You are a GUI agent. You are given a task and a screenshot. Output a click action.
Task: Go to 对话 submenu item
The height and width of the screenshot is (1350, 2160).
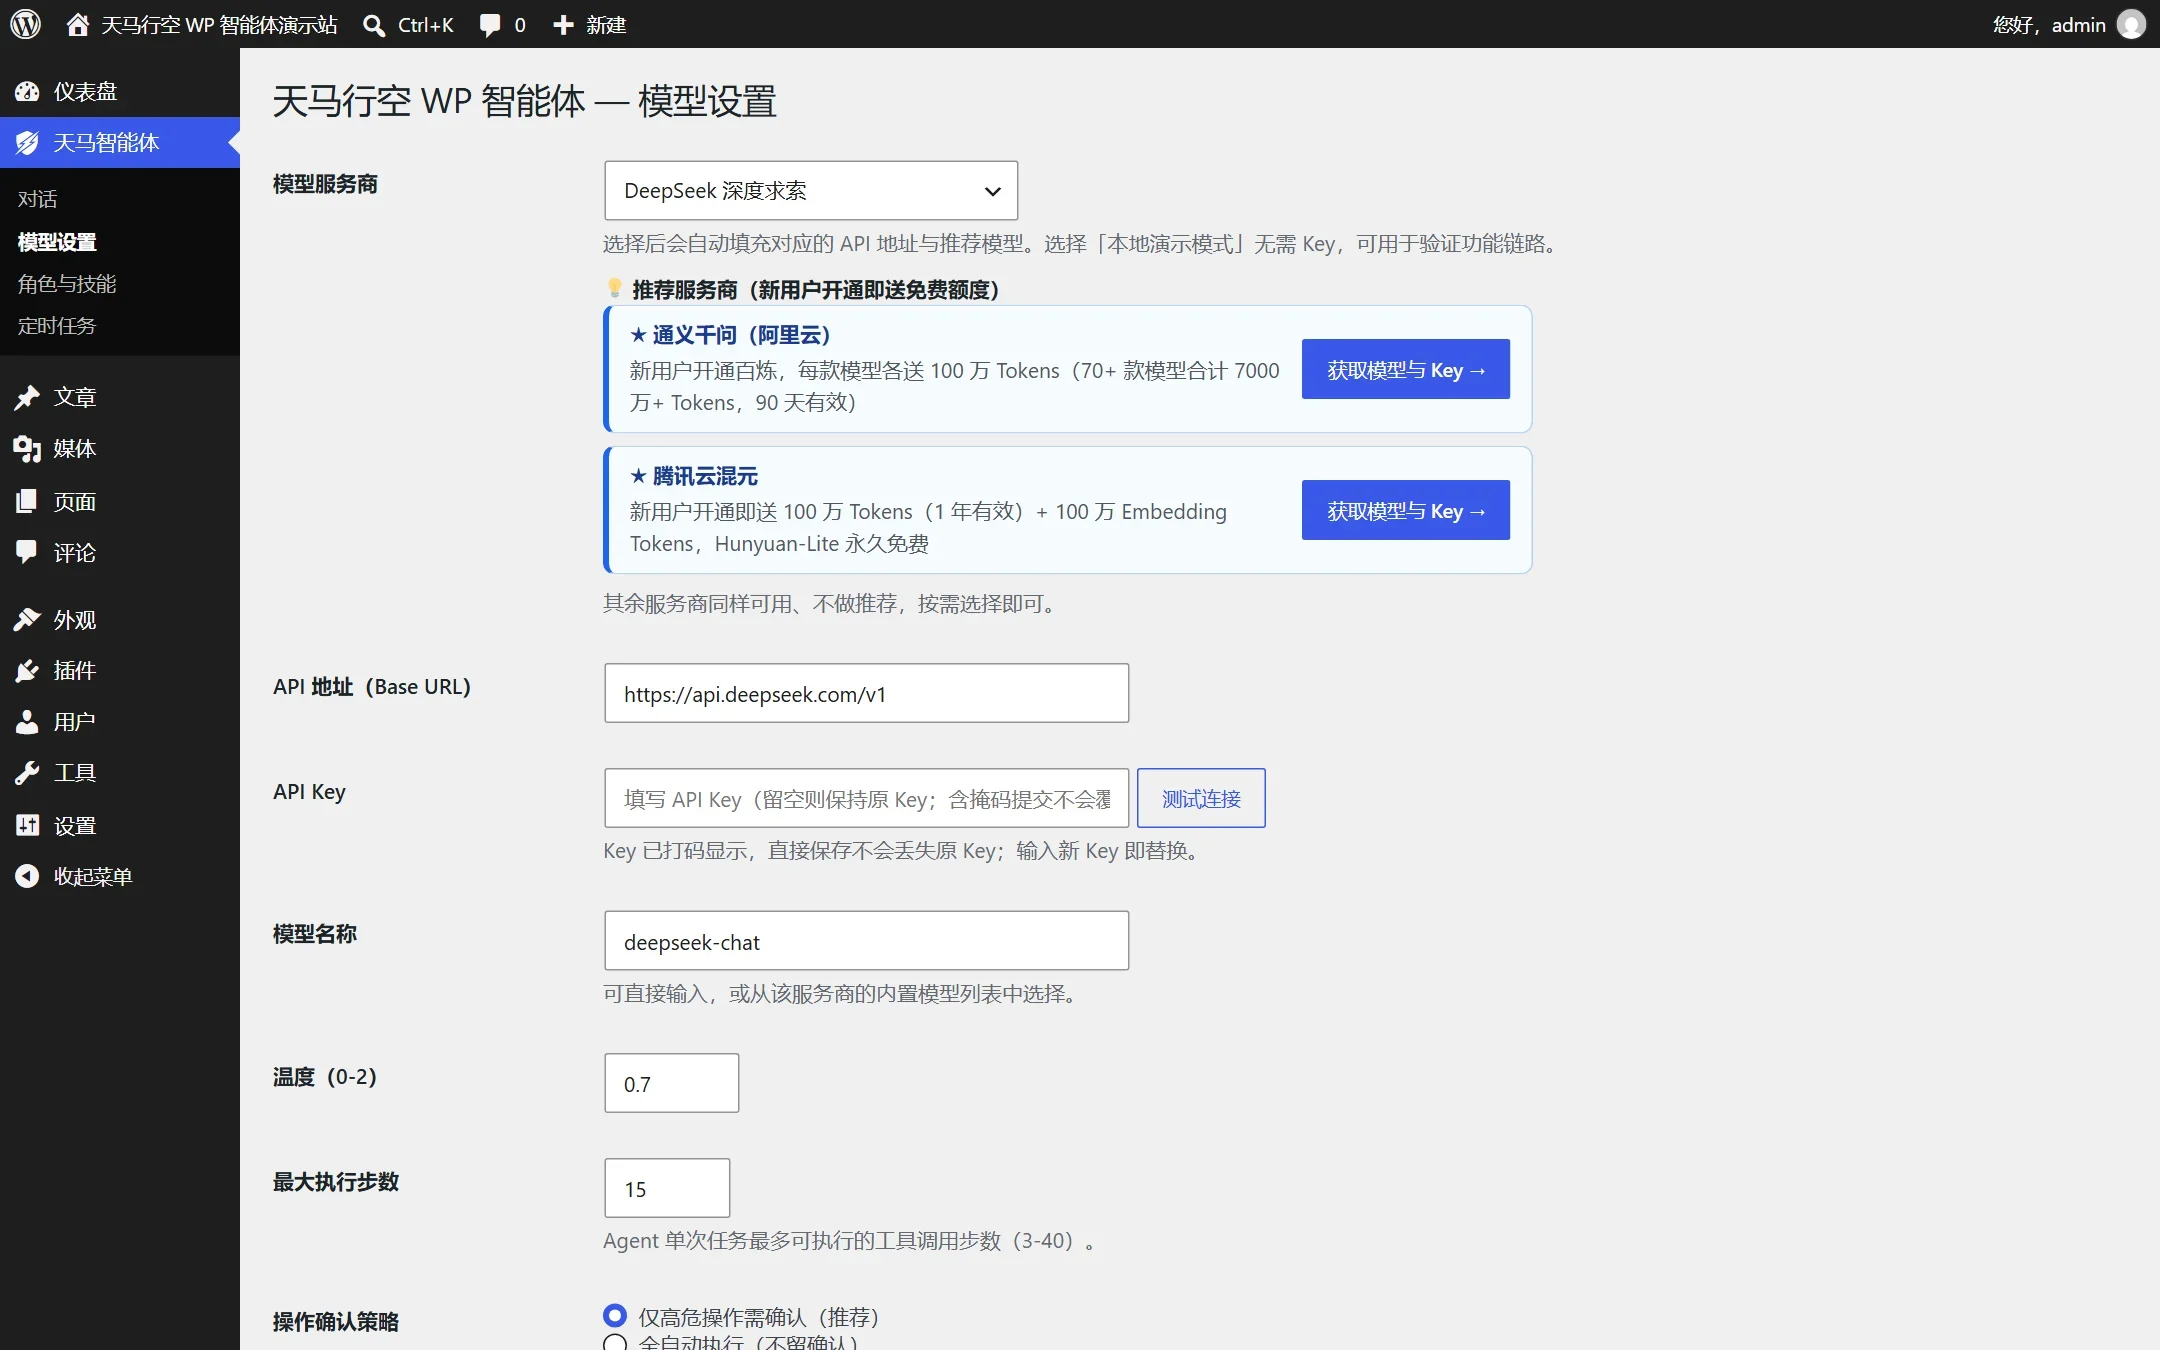[x=37, y=199]
